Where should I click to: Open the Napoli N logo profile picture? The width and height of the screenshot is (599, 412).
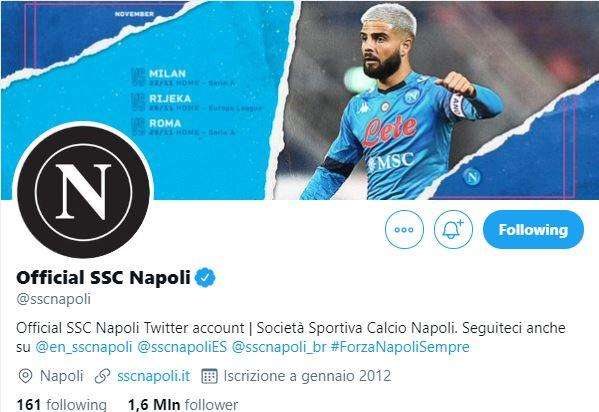point(83,192)
